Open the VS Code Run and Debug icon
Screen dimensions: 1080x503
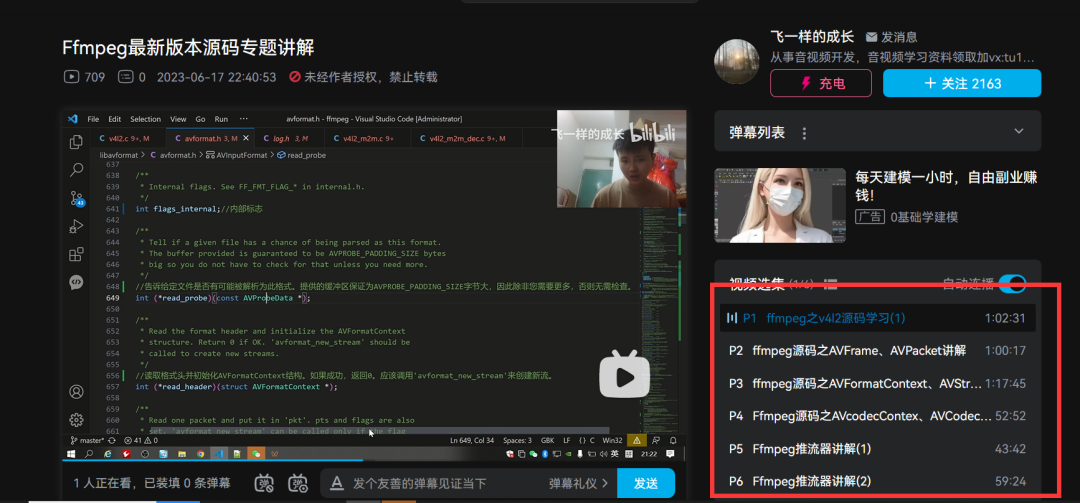[76, 226]
